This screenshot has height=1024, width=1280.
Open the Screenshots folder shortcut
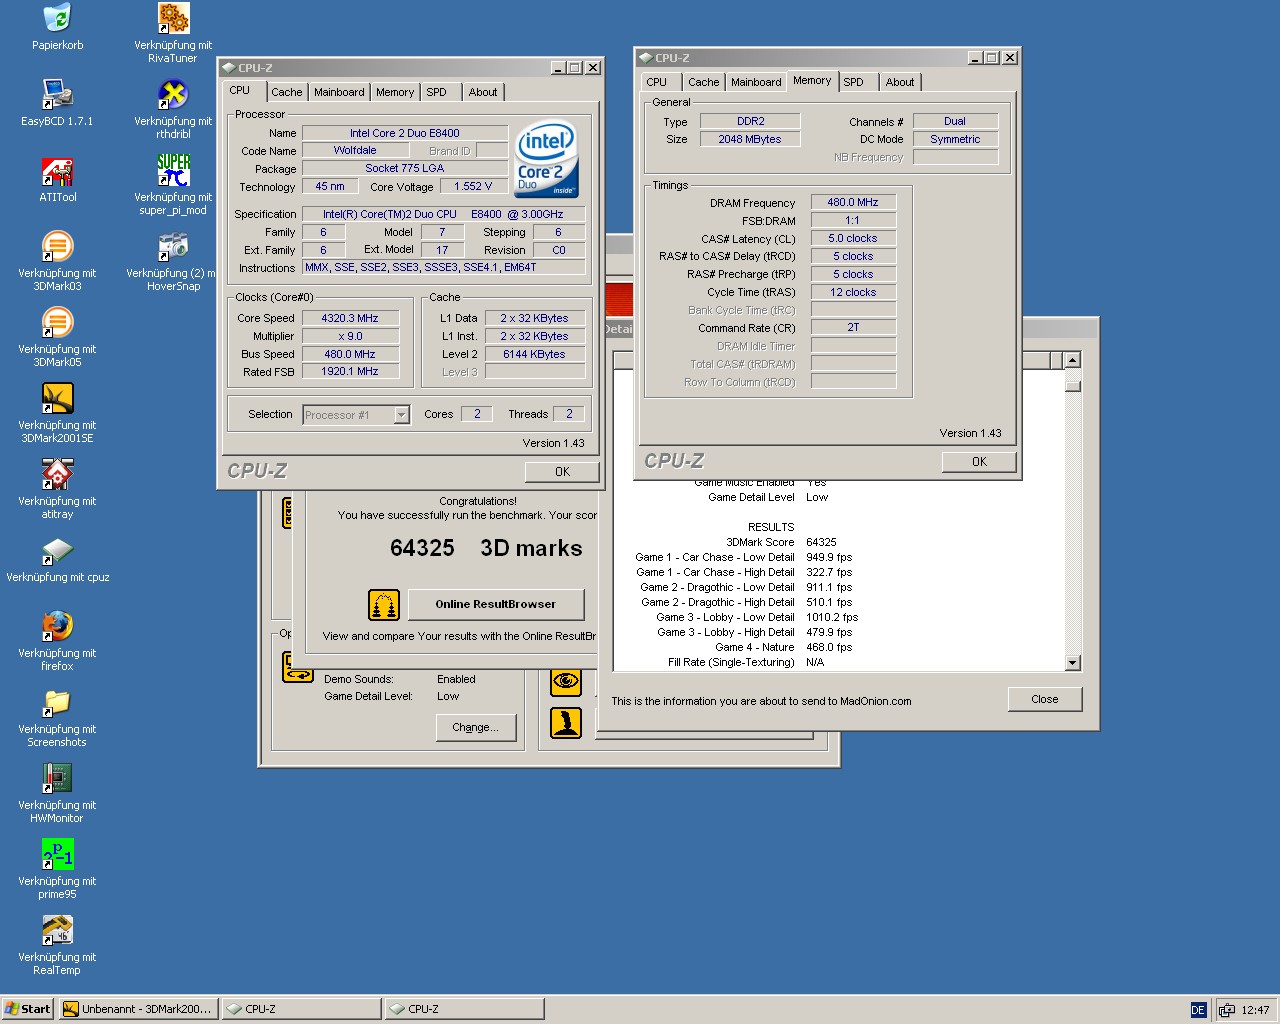[x=57, y=702]
